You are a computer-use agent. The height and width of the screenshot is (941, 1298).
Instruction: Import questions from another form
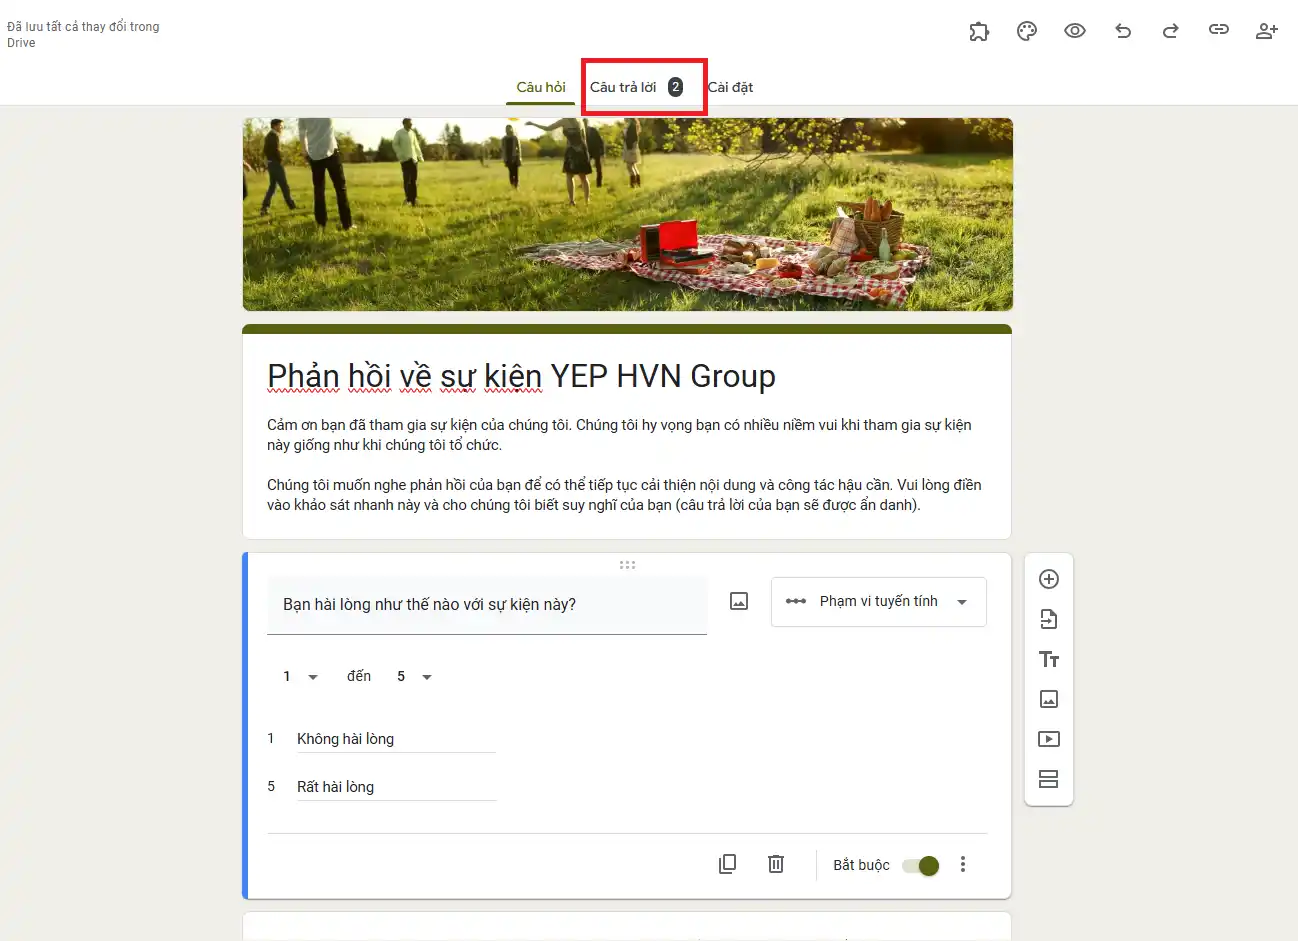point(1049,619)
